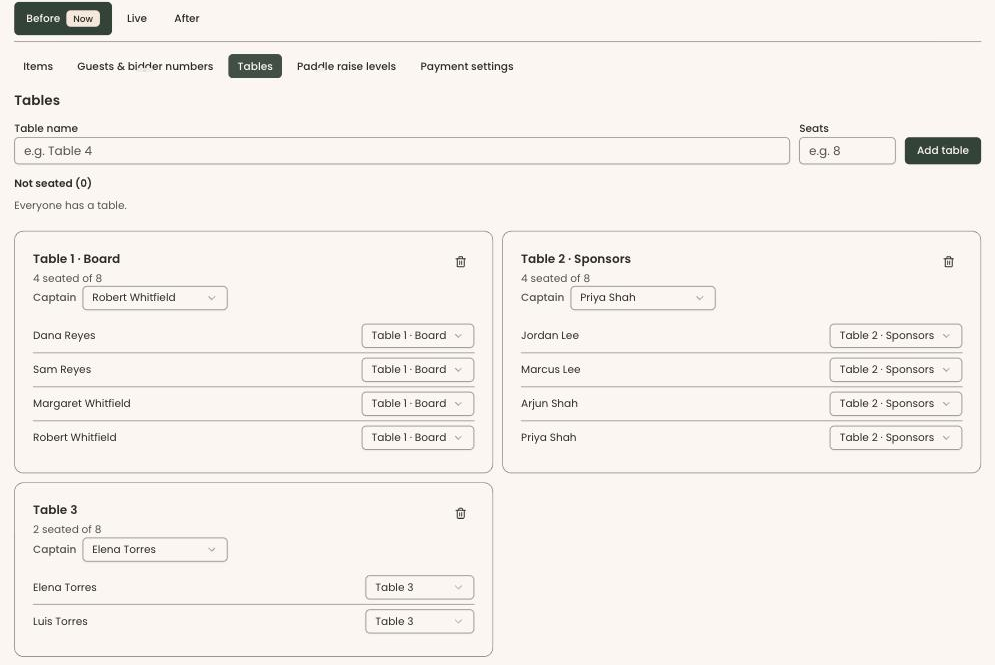
Task: Open table dropdown in Priya Shah guest row
Action: (895, 437)
